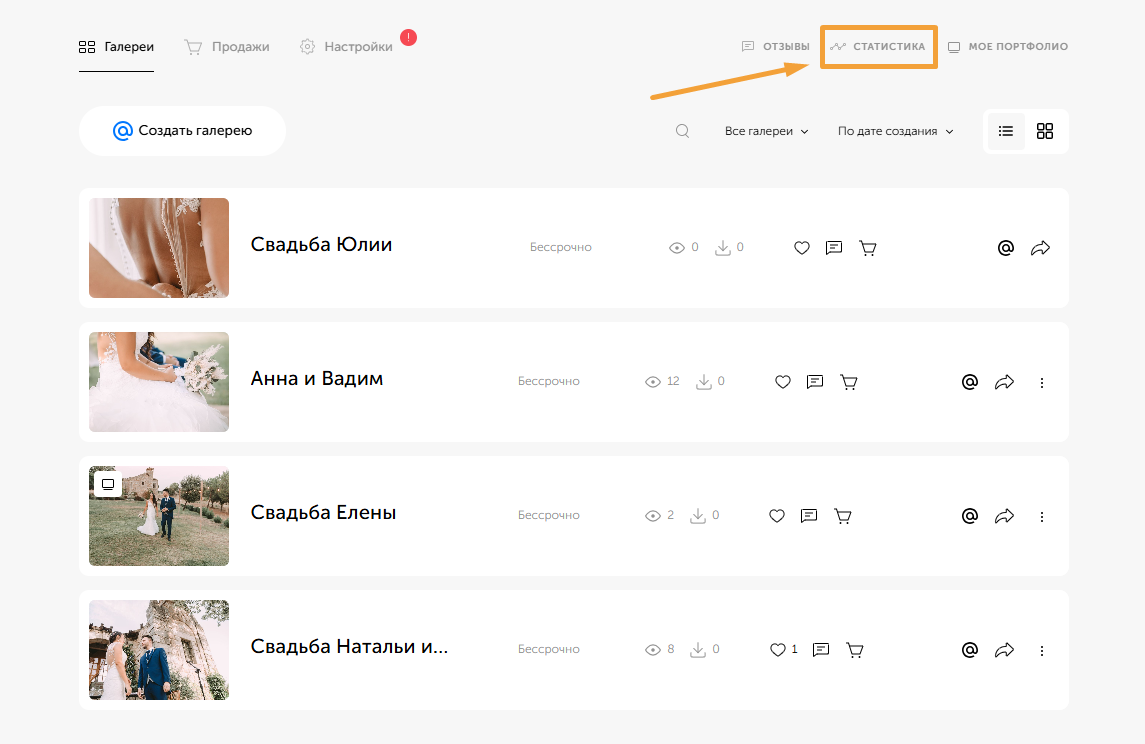Expand the Все галереи filter dropdown
Screen dimensions: 1145x744
(766, 131)
